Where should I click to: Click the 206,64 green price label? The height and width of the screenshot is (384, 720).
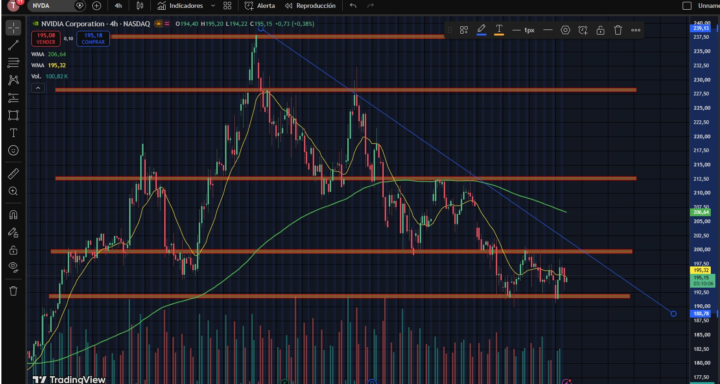click(700, 212)
